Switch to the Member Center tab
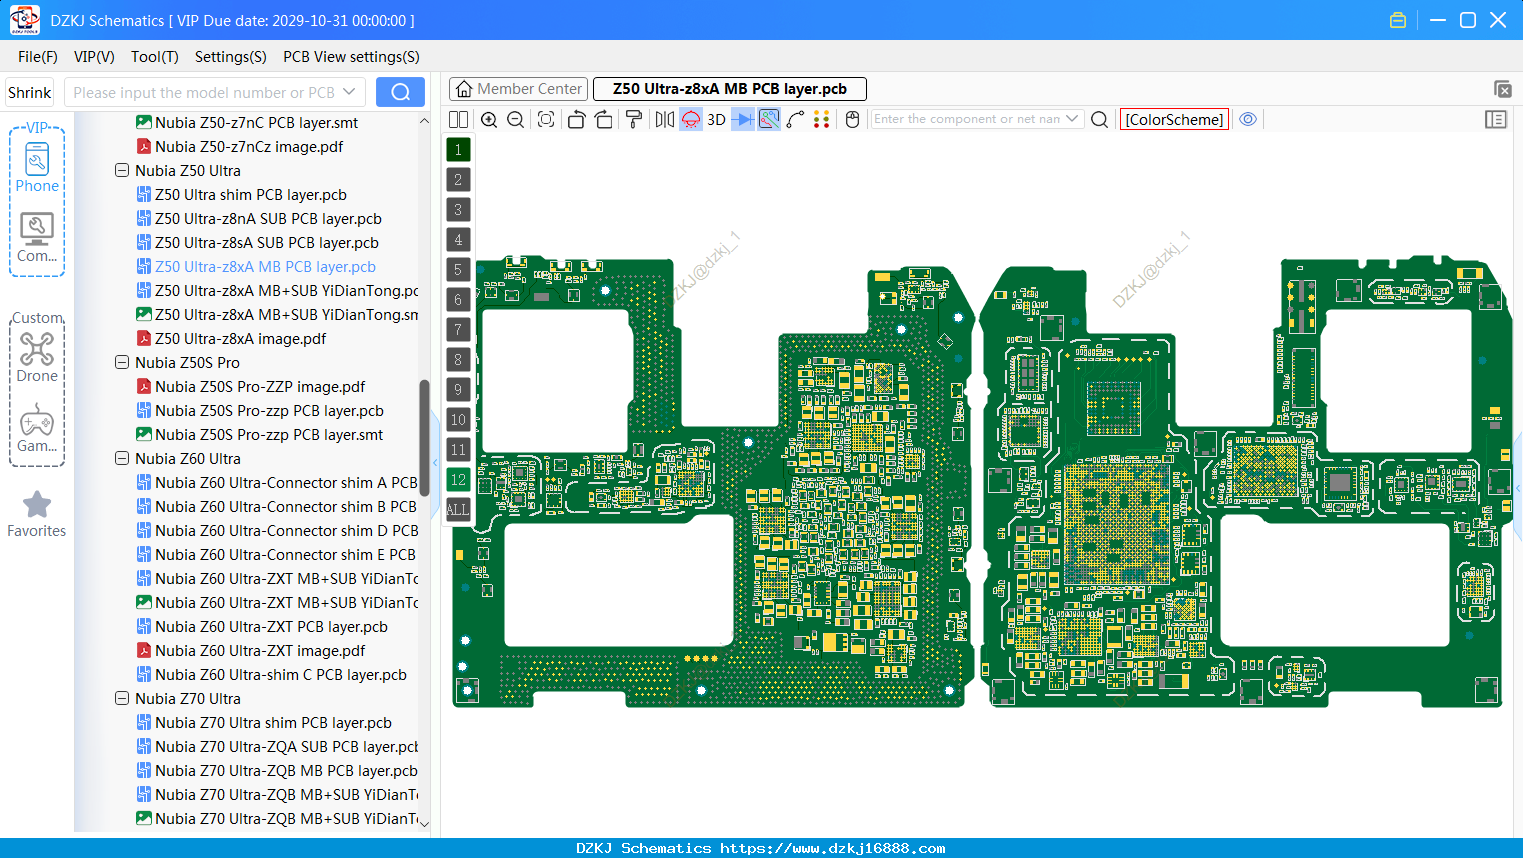The image size is (1523, 858). [x=519, y=89]
